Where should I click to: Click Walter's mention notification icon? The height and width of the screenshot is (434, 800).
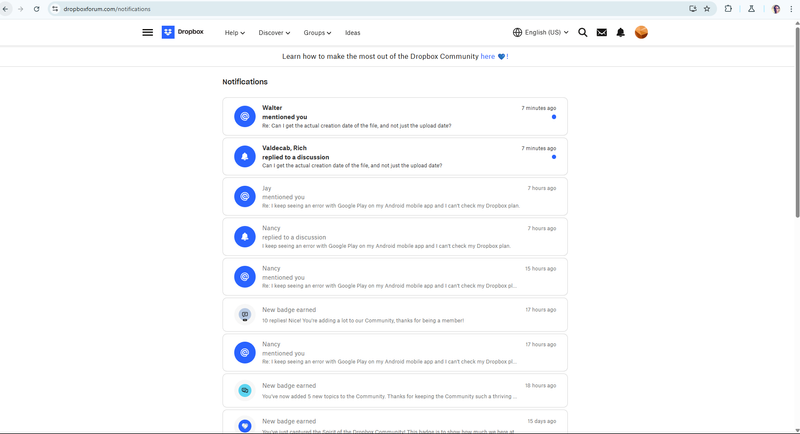244,117
